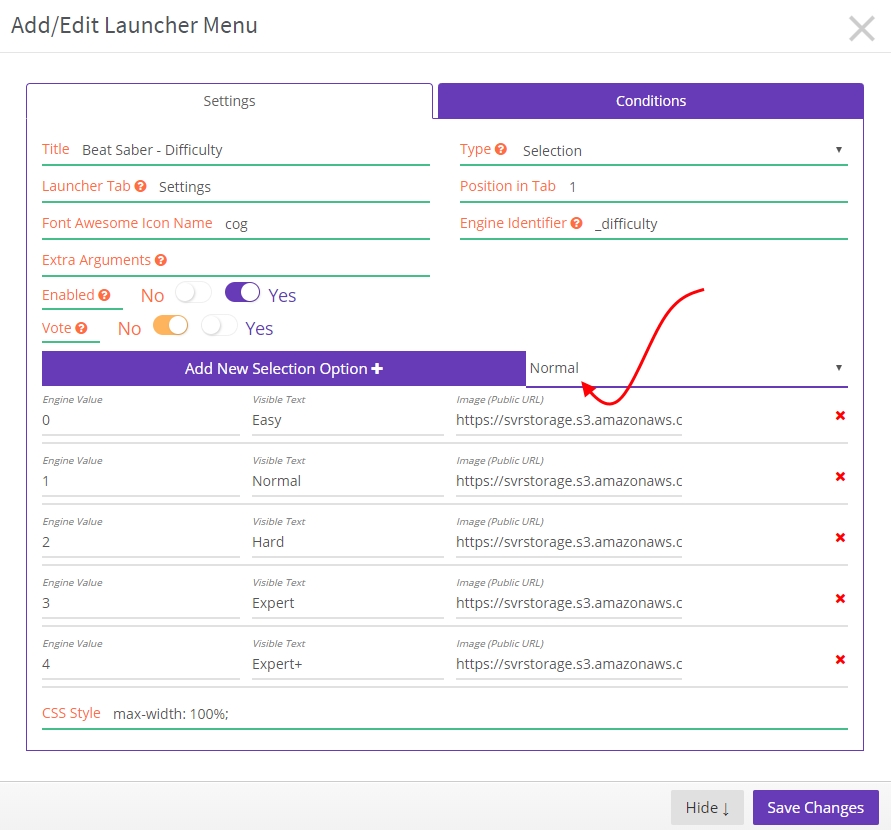Delete the Normal selection option row
The width and height of the screenshot is (891, 830).
click(840, 476)
